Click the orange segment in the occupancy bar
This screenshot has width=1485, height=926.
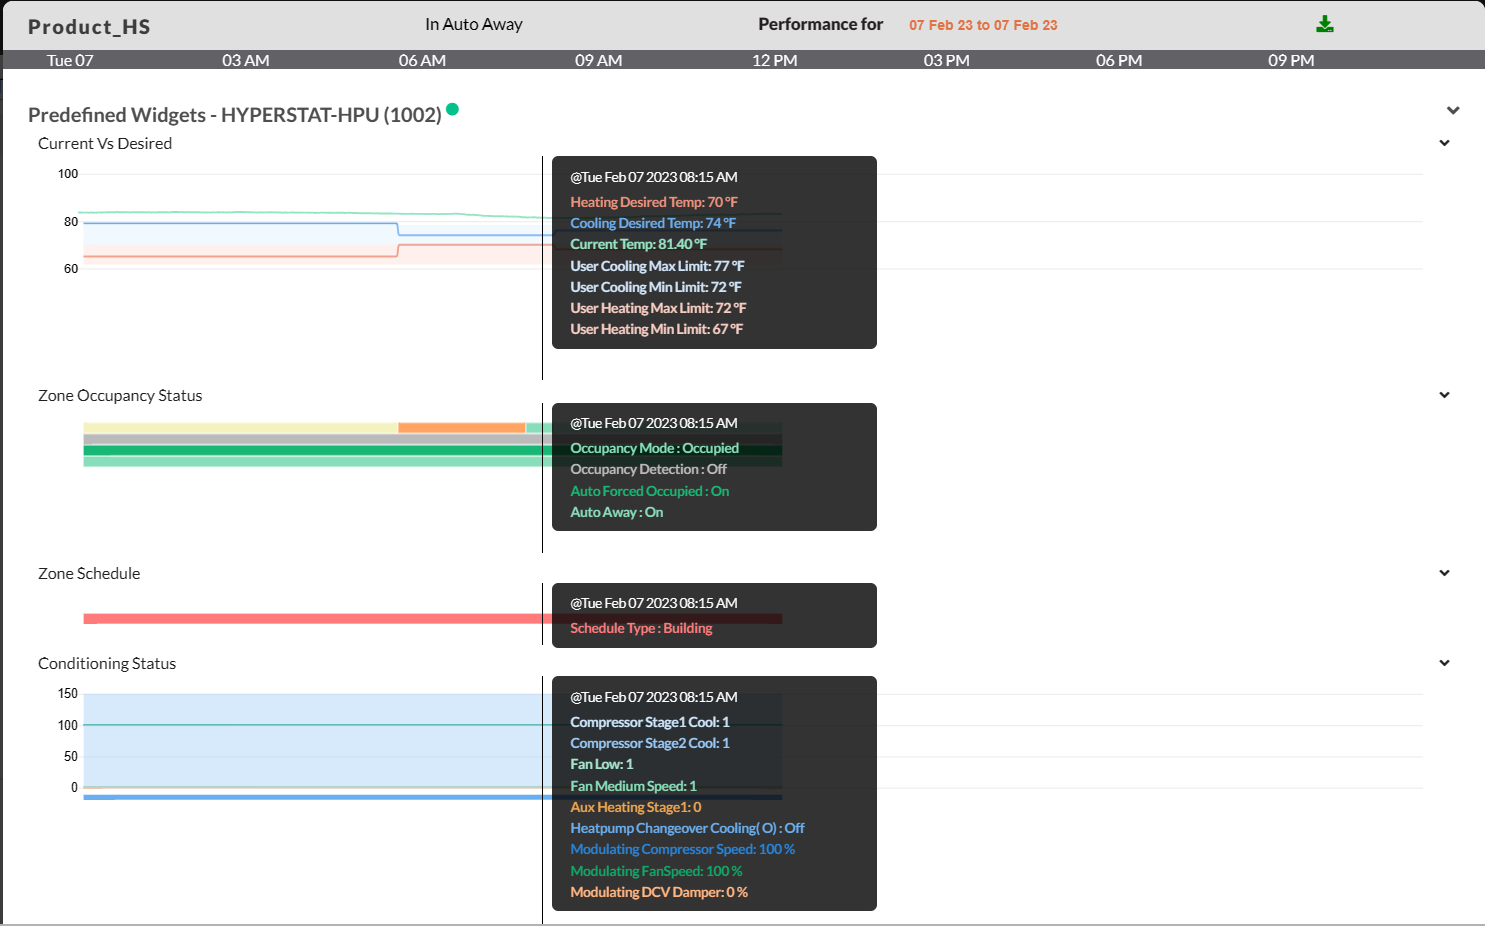[461, 428]
